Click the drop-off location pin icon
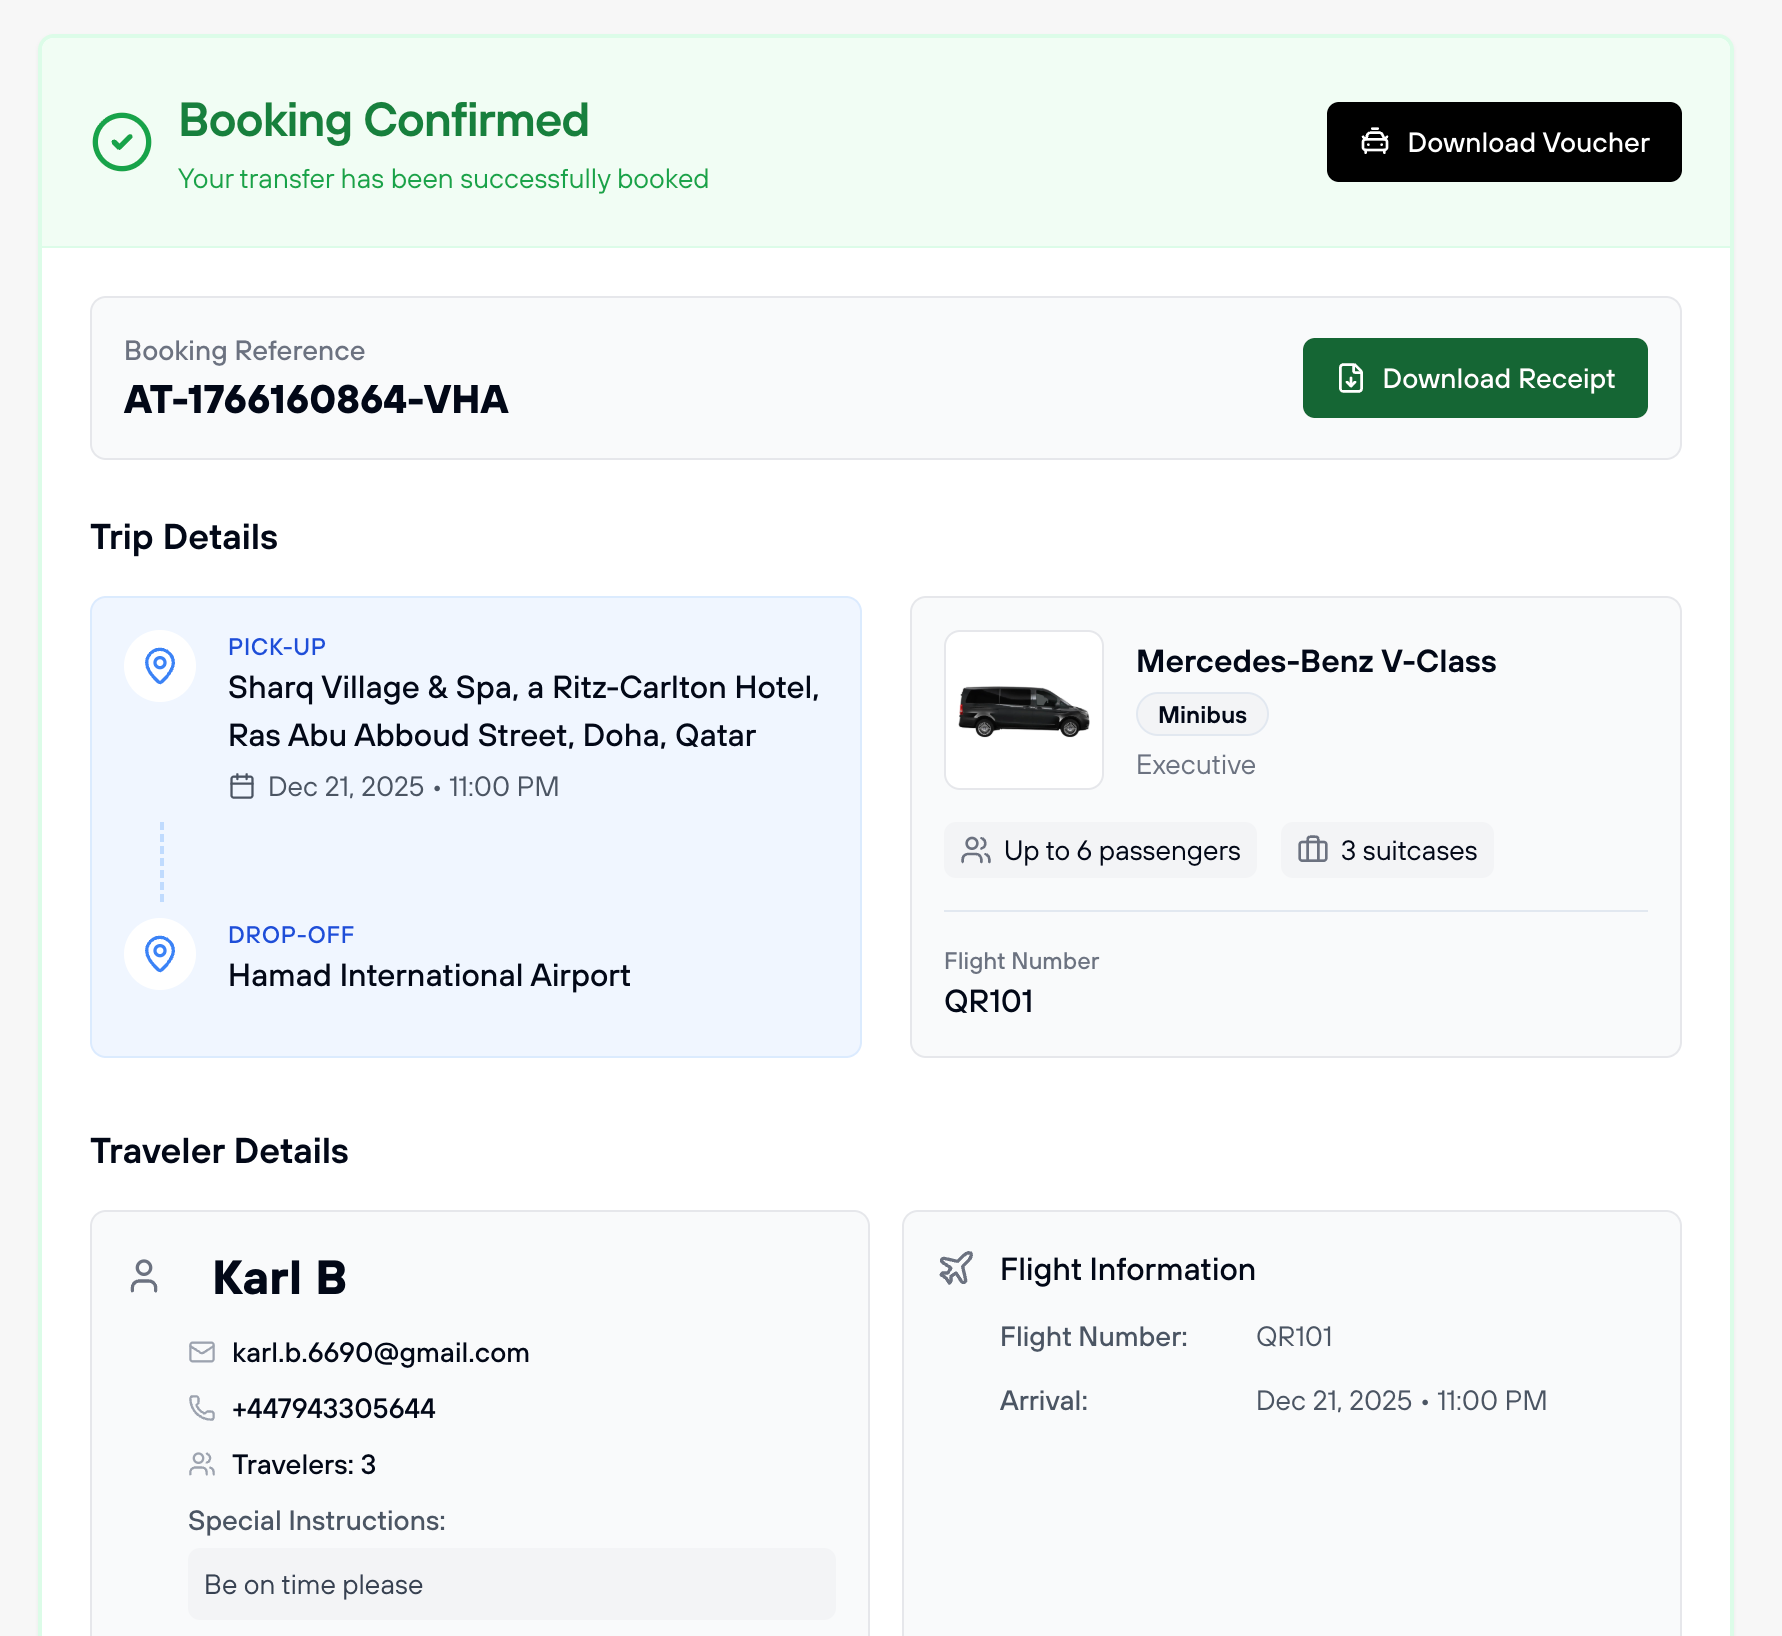The image size is (1782, 1636). click(x=160, y=953)
